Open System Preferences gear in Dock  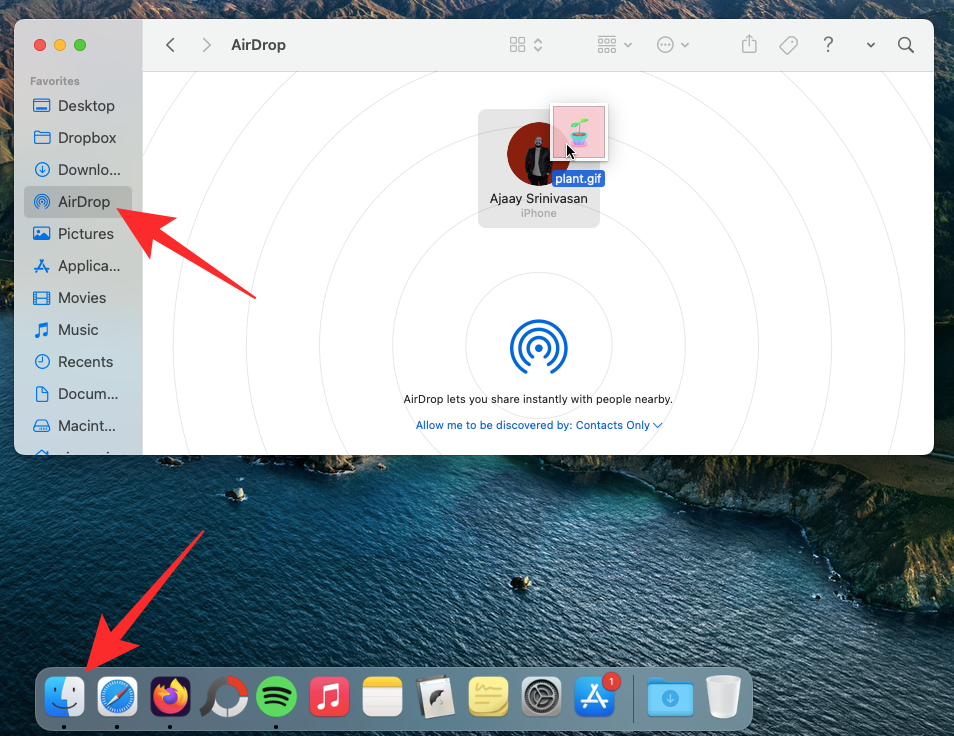pyautogui.click(x=541, y=696)
